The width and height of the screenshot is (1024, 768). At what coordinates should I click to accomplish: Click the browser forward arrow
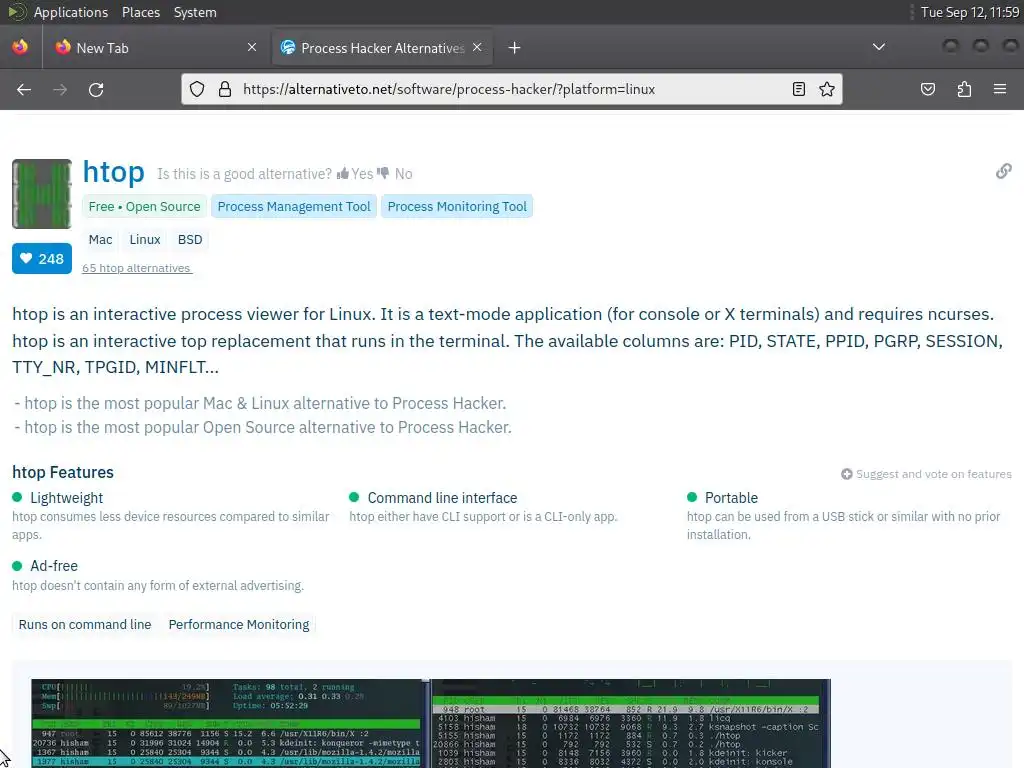pos(60,89)
